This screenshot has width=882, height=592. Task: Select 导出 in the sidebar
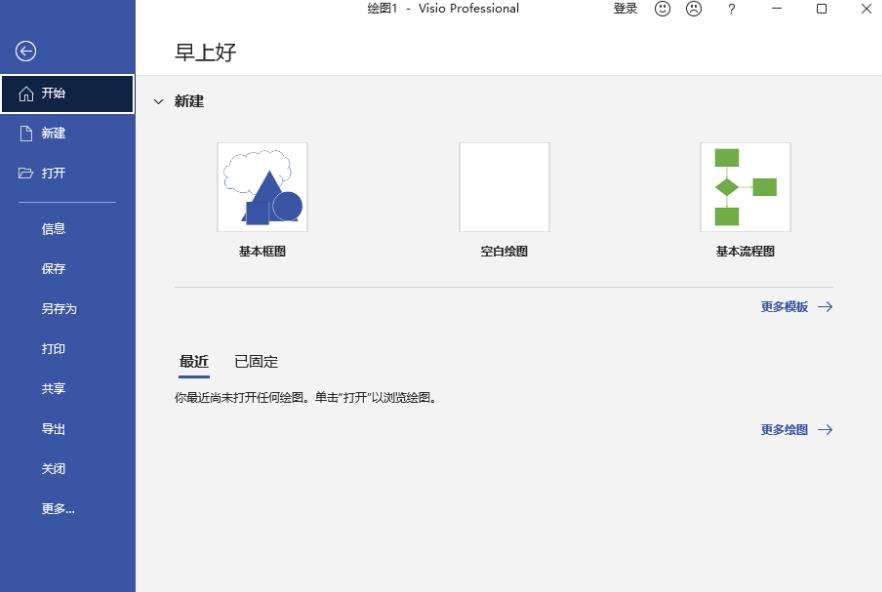pos(68,429)
